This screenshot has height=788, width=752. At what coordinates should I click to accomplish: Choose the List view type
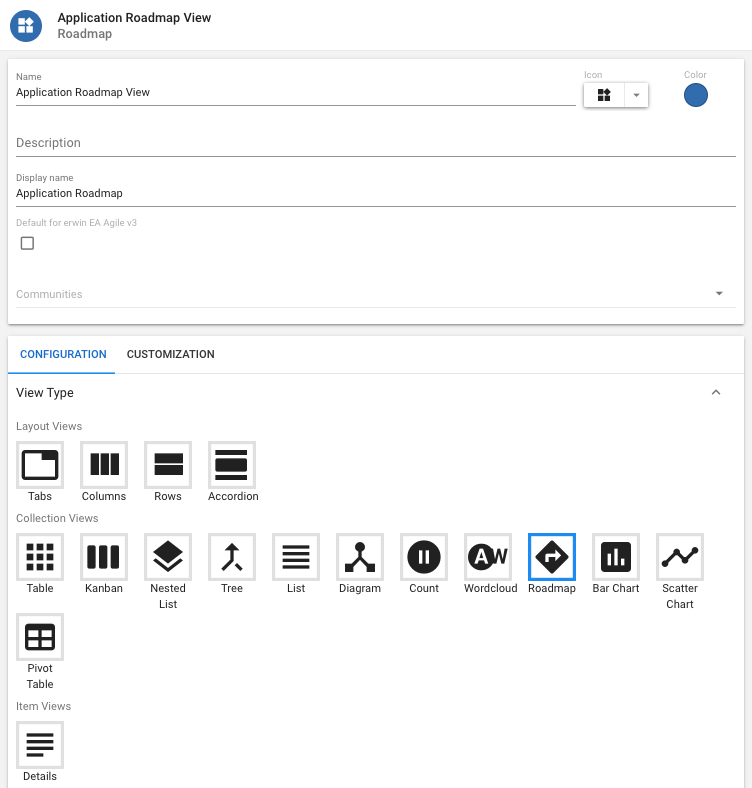(296, 557)
